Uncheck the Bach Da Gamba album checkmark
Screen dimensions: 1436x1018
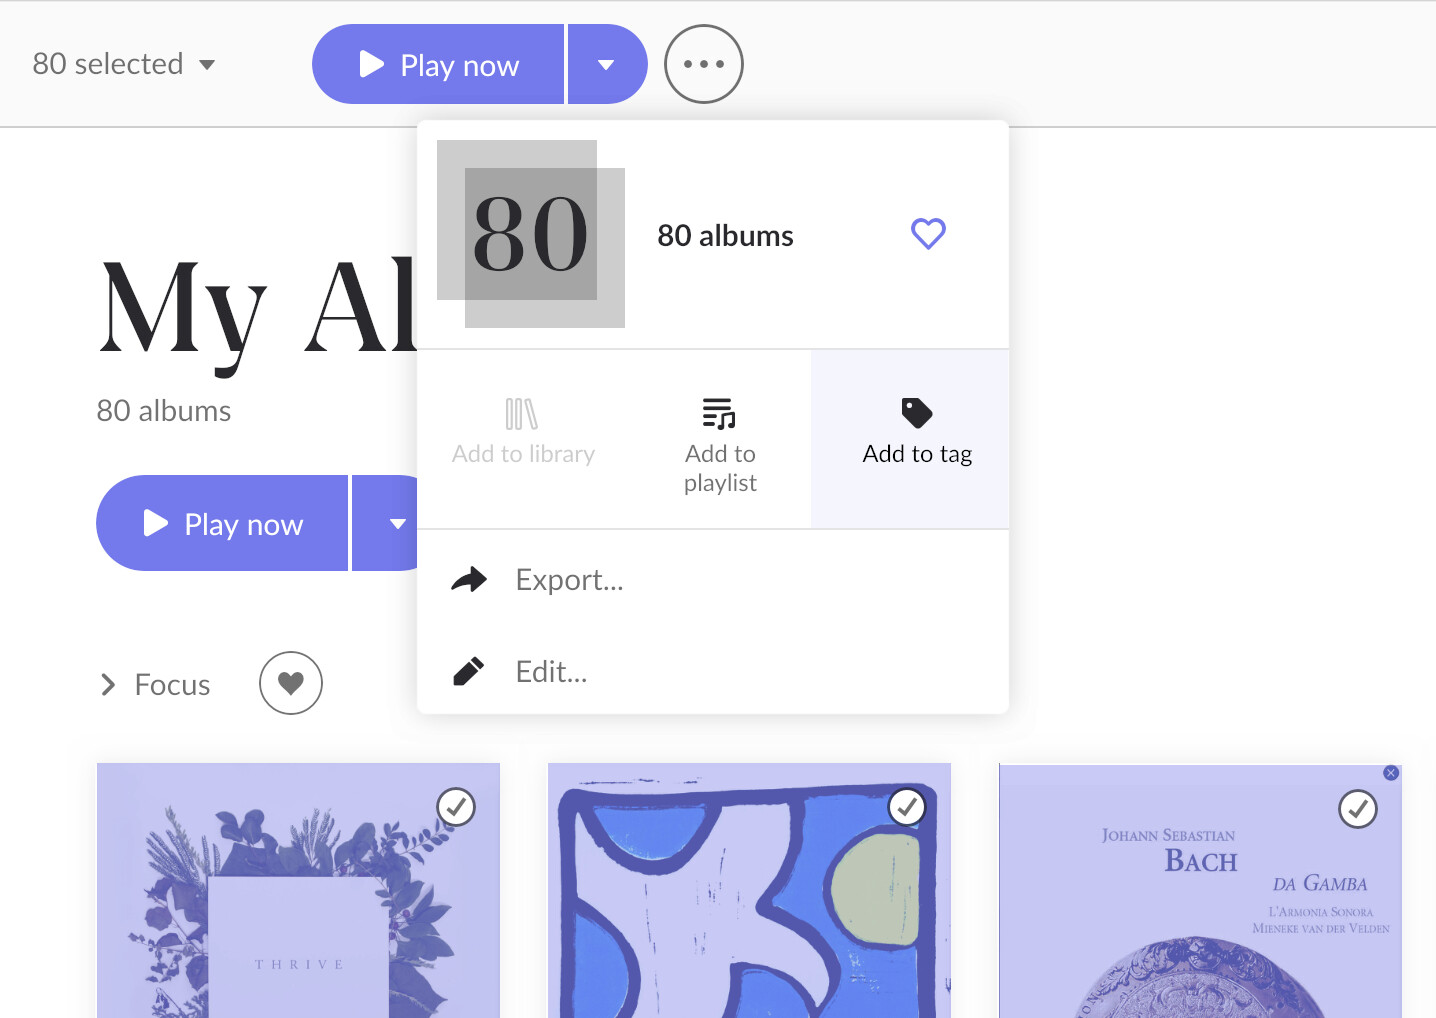coord(1358,809)
